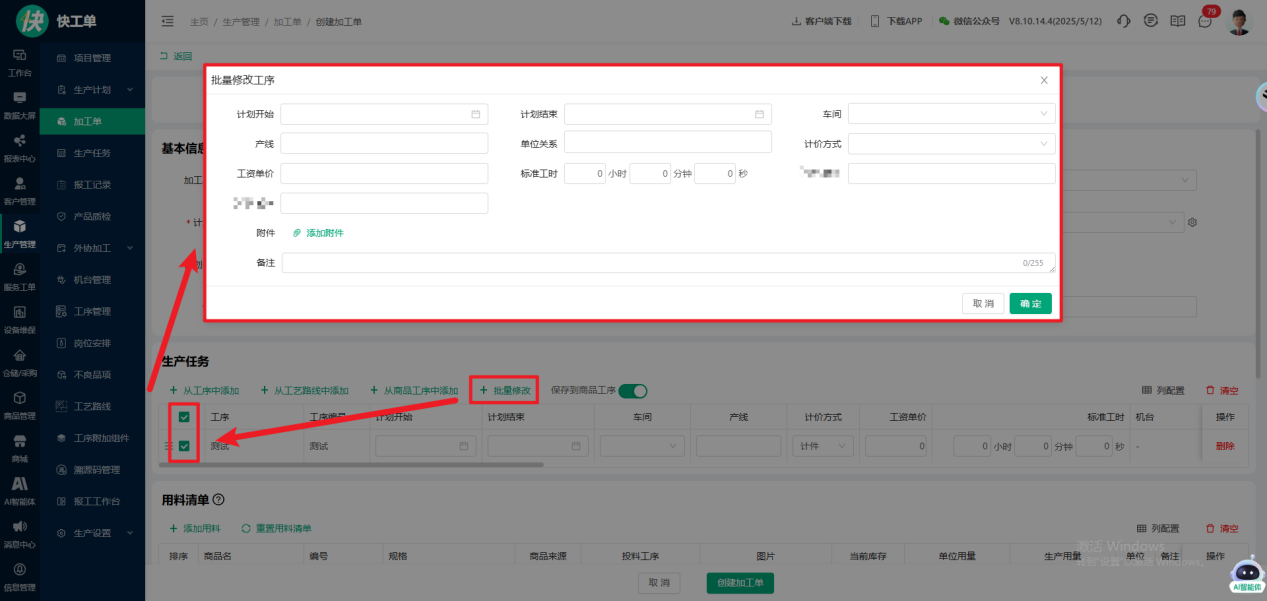Click the calendar icon in 计划开始 field
This screenshot has width=1267, height=601.
(x=476, y=114)
